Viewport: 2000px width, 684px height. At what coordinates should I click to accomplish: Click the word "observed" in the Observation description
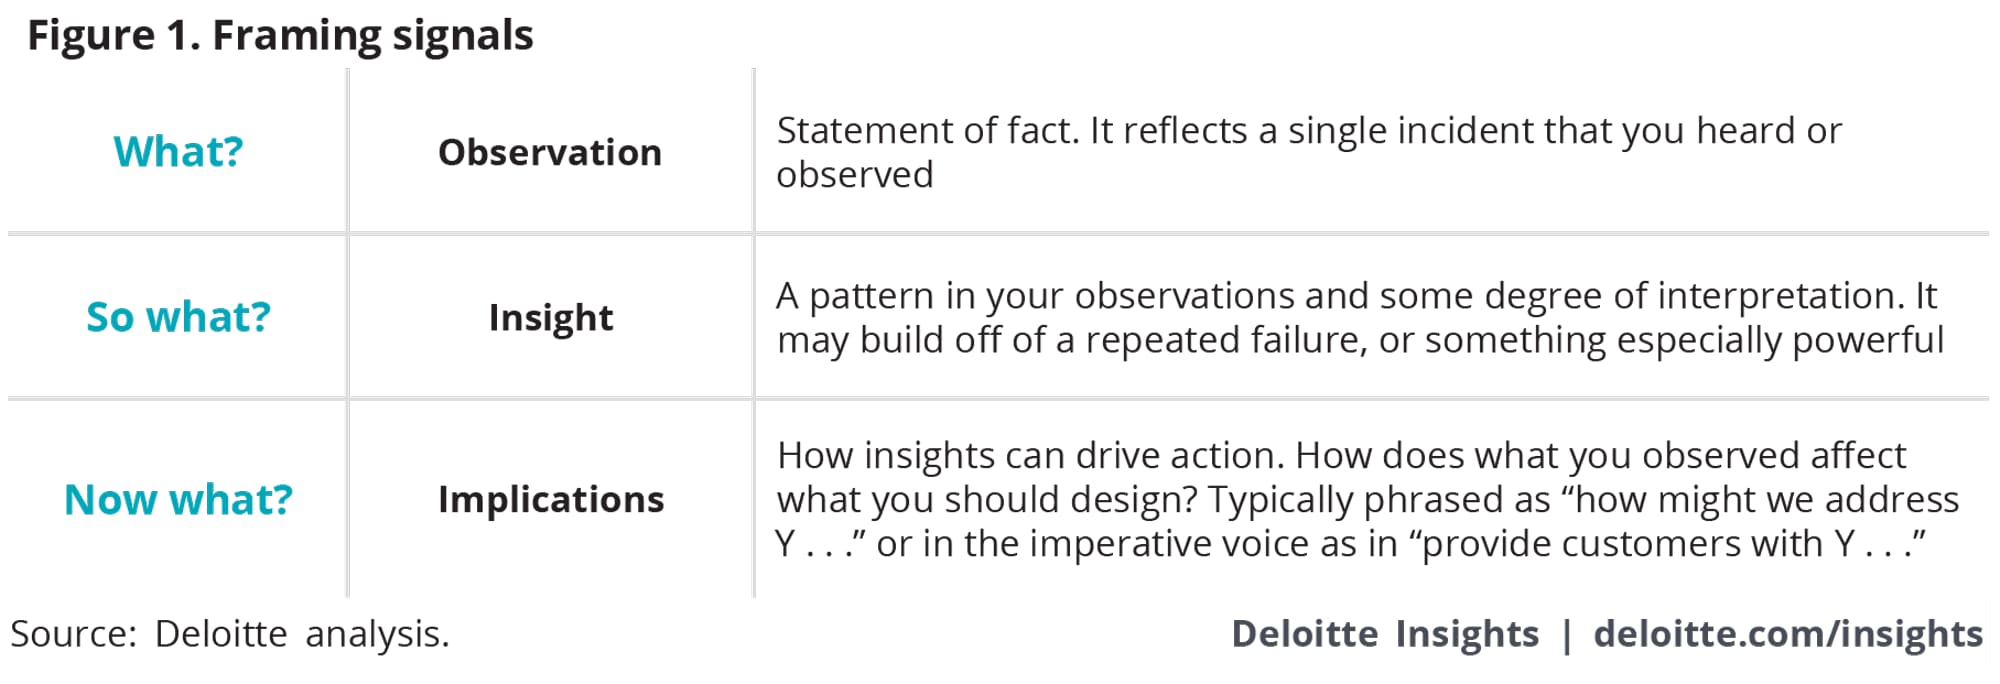tap(855, 175)
